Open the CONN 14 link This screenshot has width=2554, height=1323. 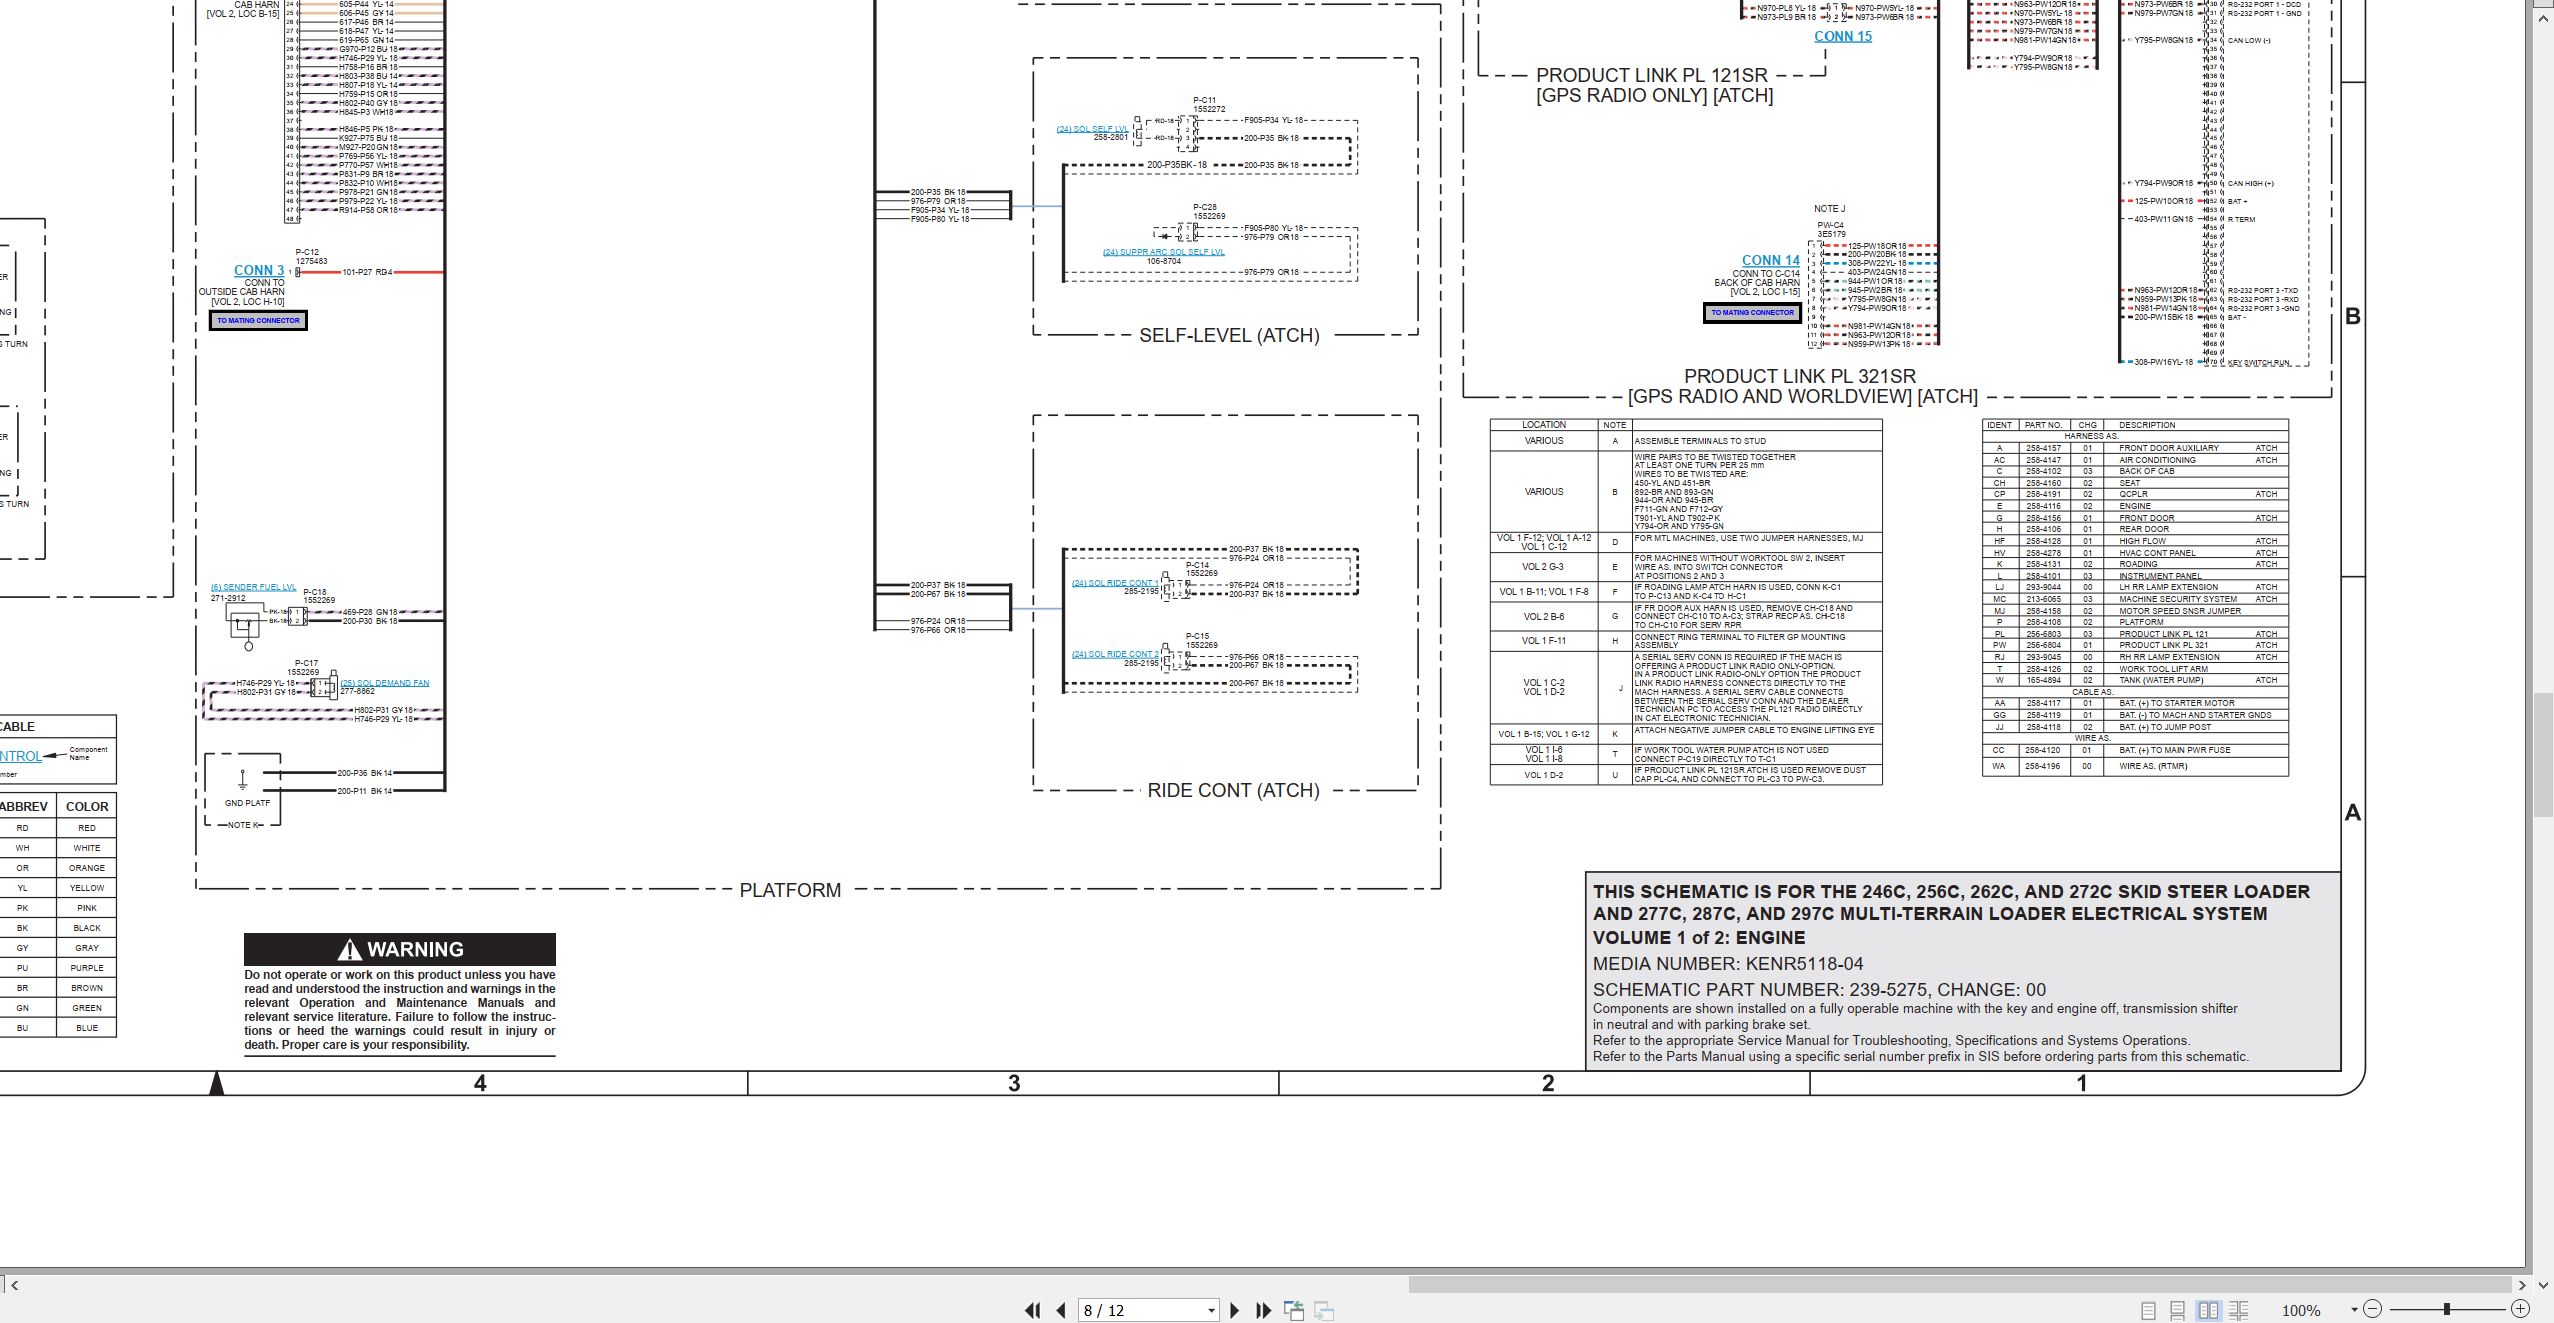(x=1771, y=260)
